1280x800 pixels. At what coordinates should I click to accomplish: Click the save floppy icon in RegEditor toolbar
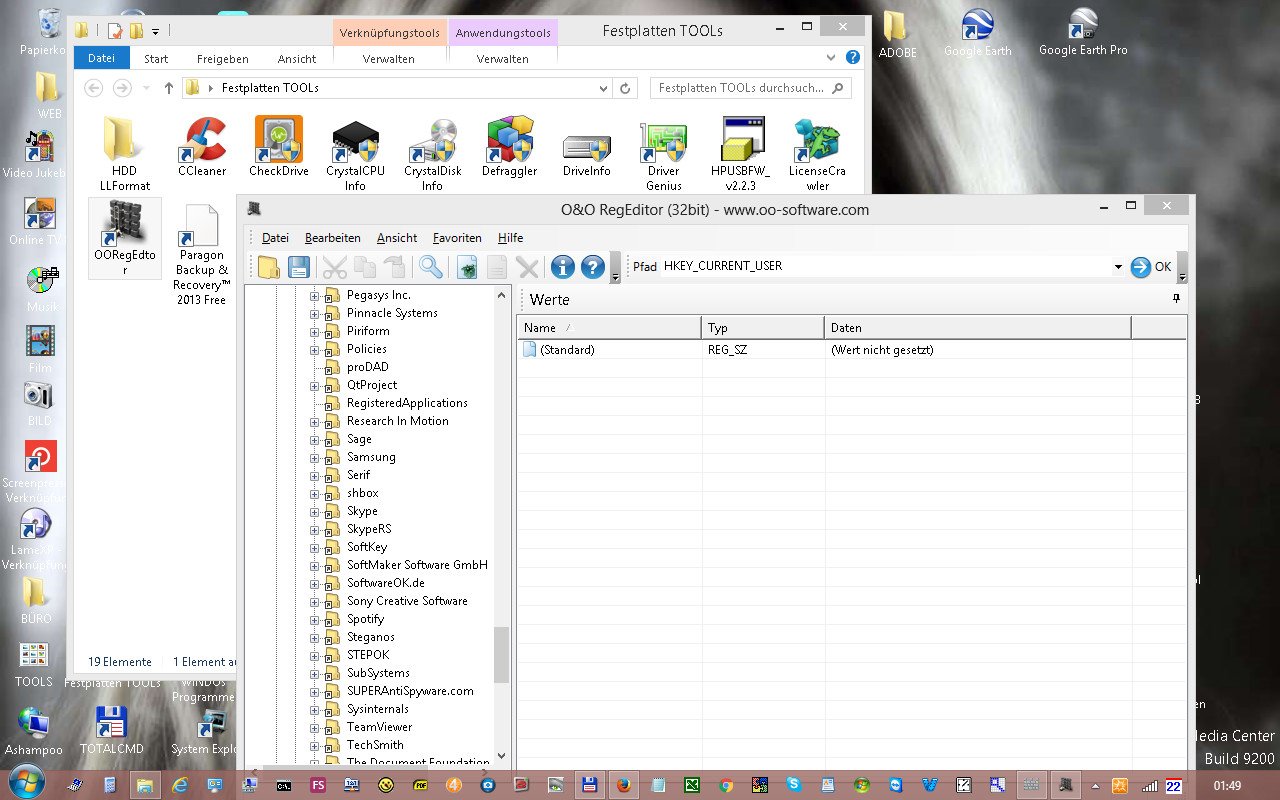click(x=298, y=267)
